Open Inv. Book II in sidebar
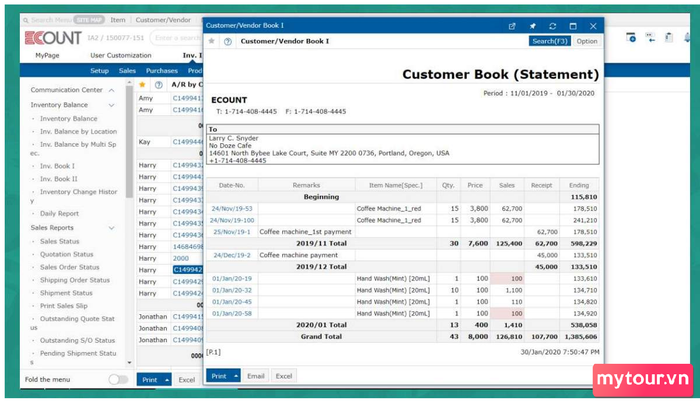Image resolution: width=700 pixels, height=405 pixels. point(58,179)
